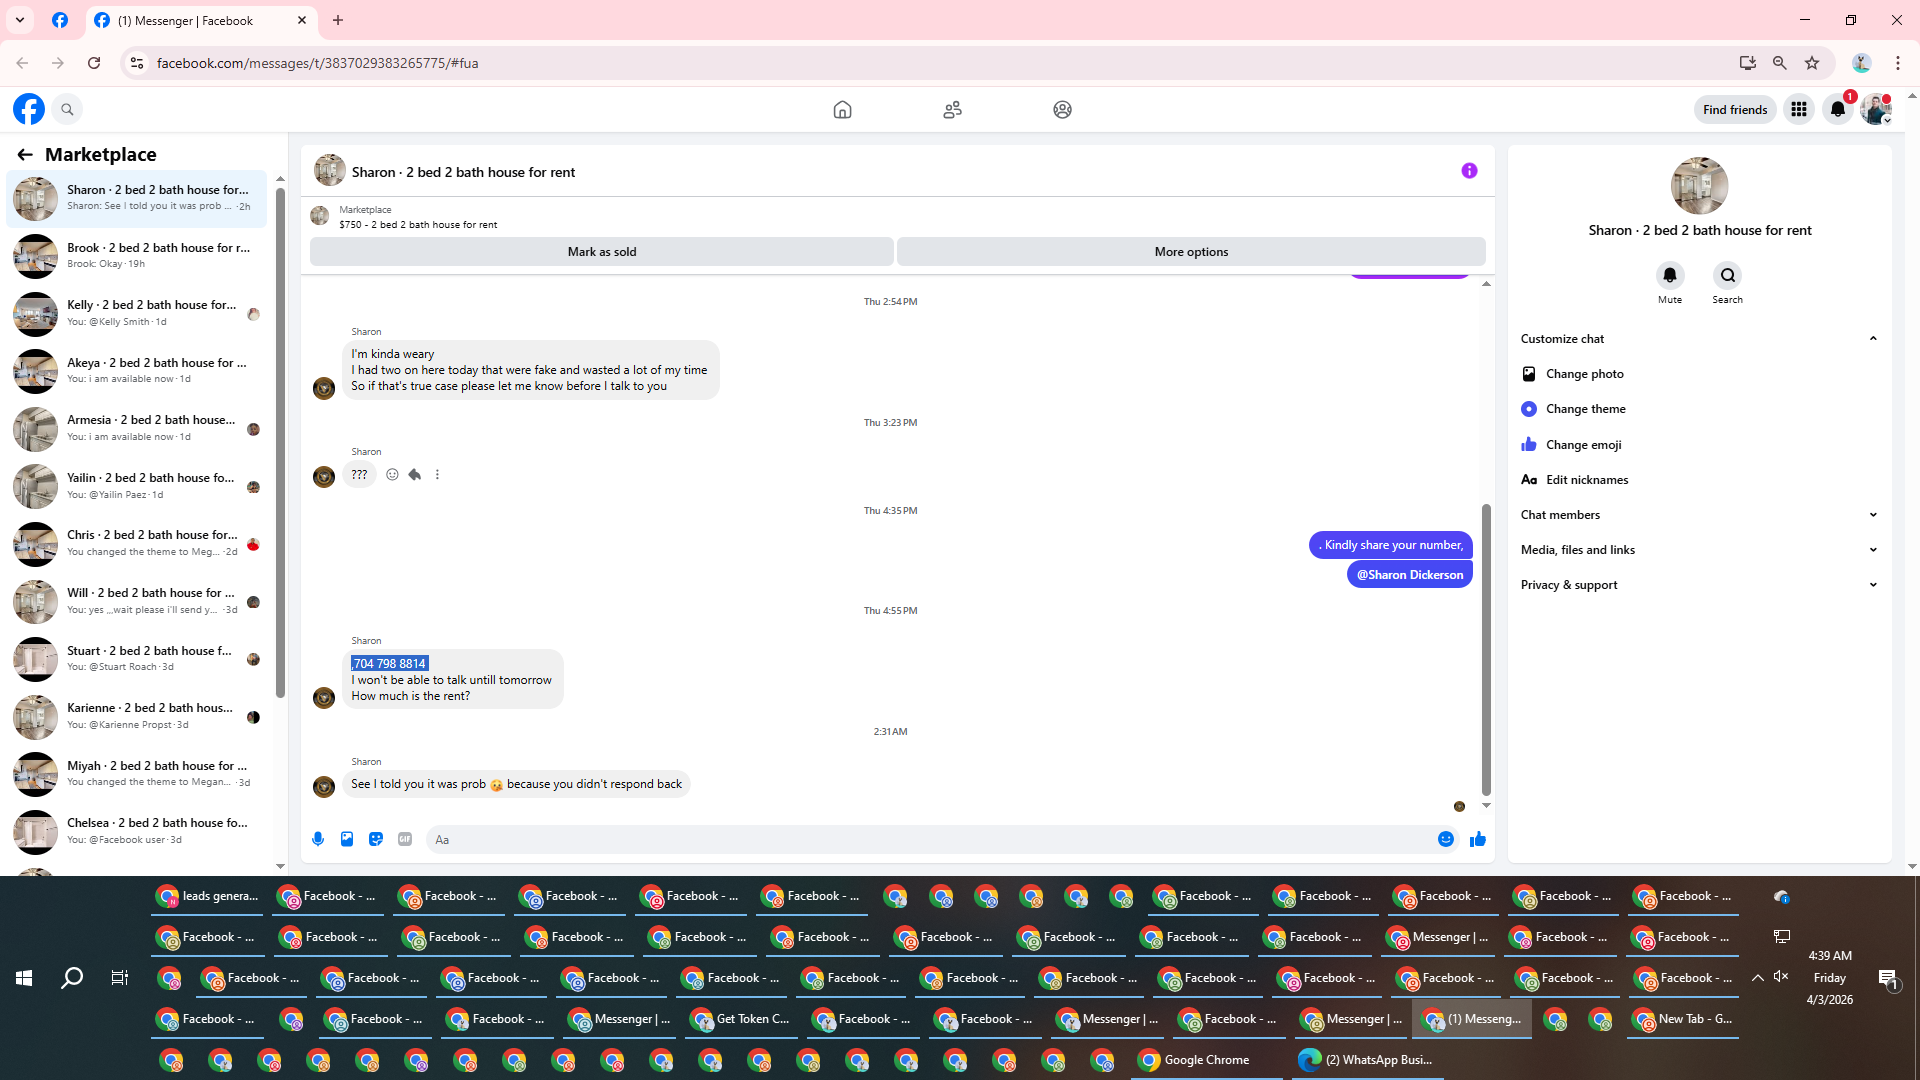Screen dimensions: 1920x1080
Task: Send a thumbs-up like
Action: (x=1477, y=839)
